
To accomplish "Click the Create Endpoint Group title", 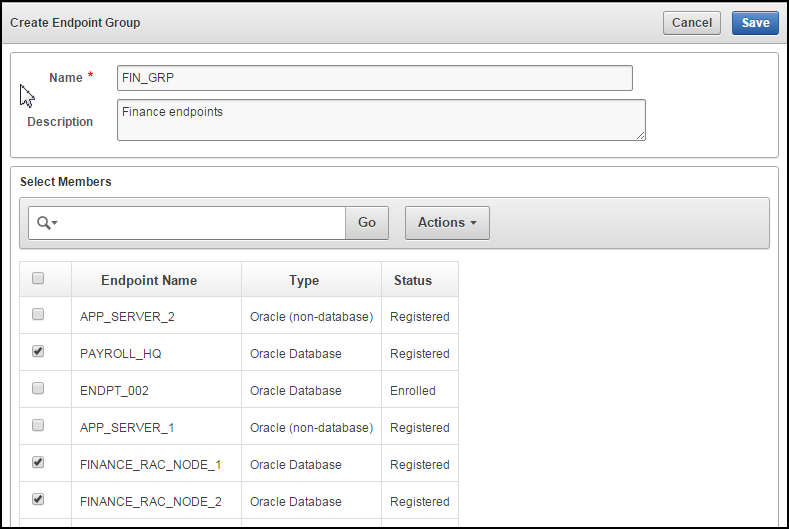I will 75,23.
